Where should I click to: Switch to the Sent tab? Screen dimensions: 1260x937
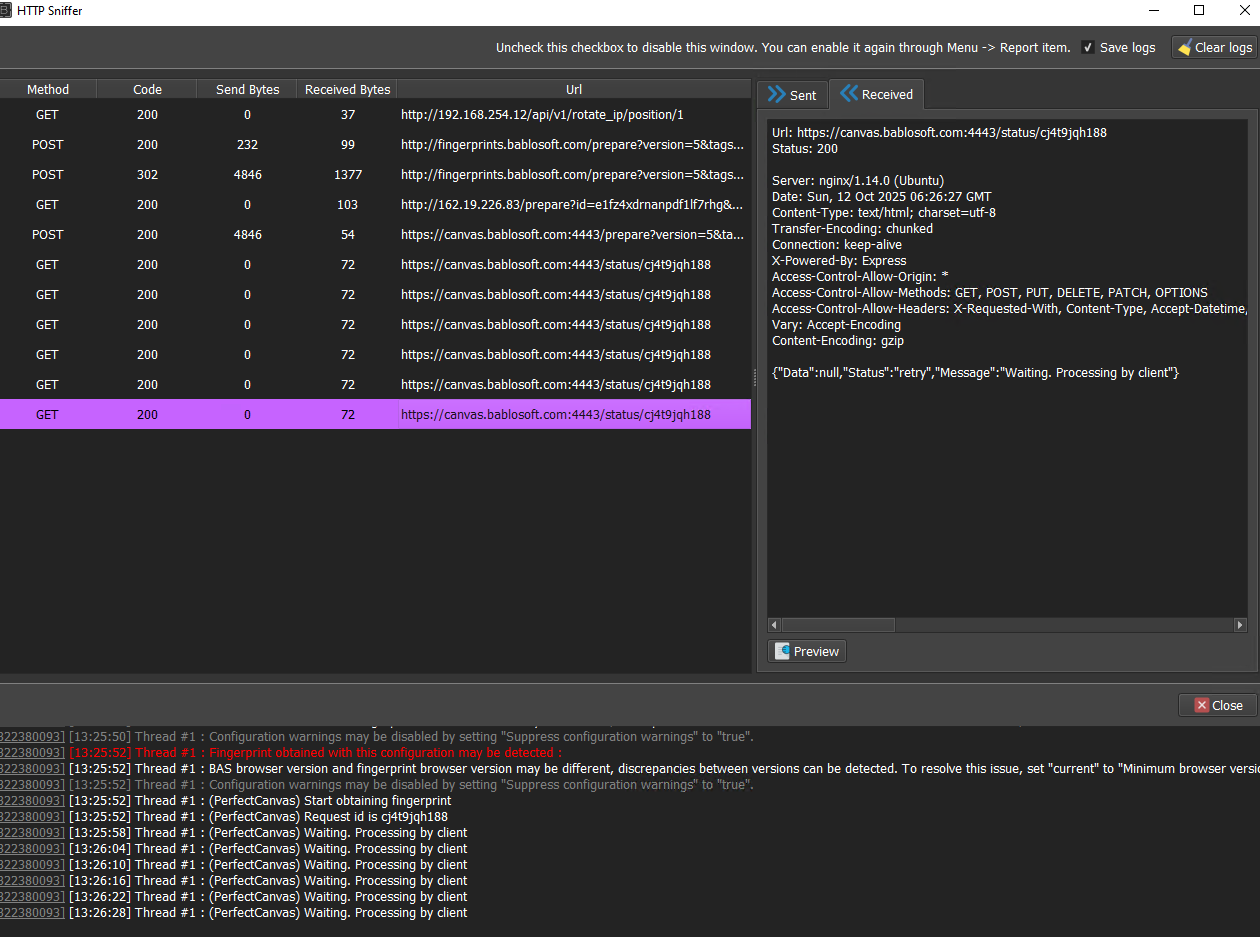(792, 95)
